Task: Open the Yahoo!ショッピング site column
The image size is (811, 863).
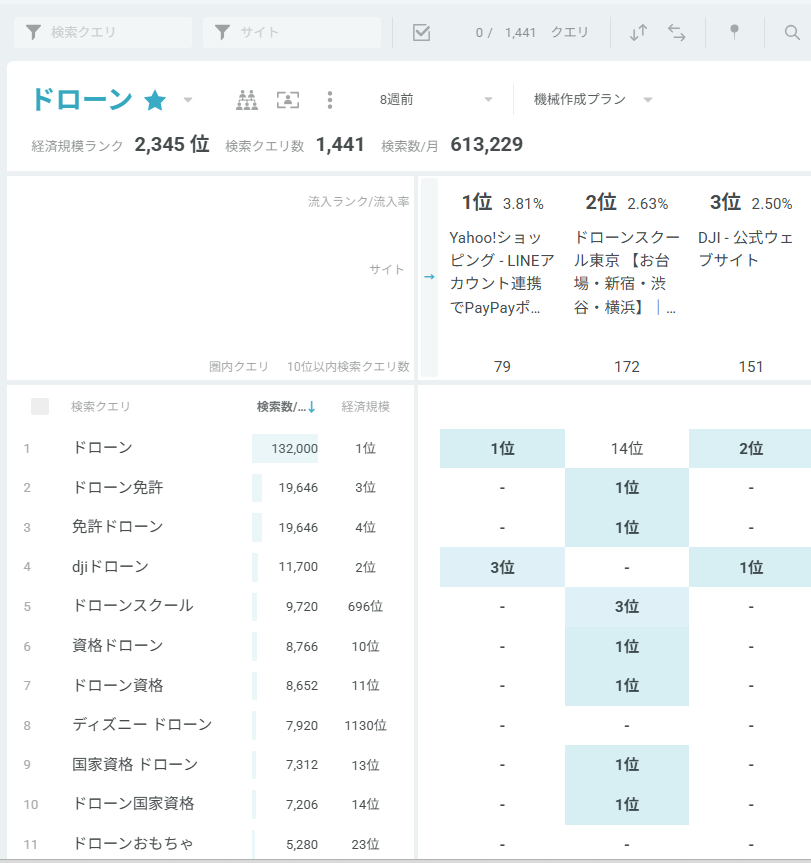Action: [502, 272]
